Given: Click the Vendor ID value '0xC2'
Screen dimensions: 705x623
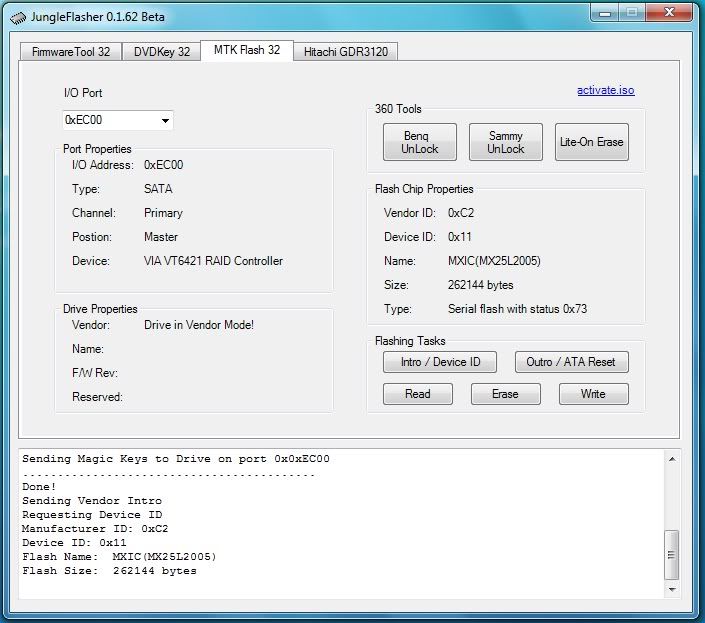Looking at the screenshot, I should coord(461,213).
